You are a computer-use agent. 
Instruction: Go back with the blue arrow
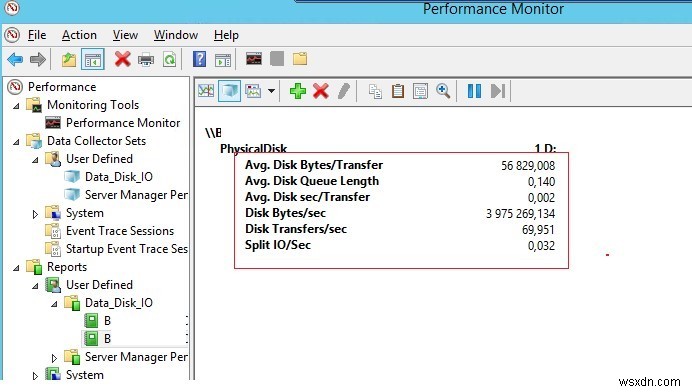point(15,59)
